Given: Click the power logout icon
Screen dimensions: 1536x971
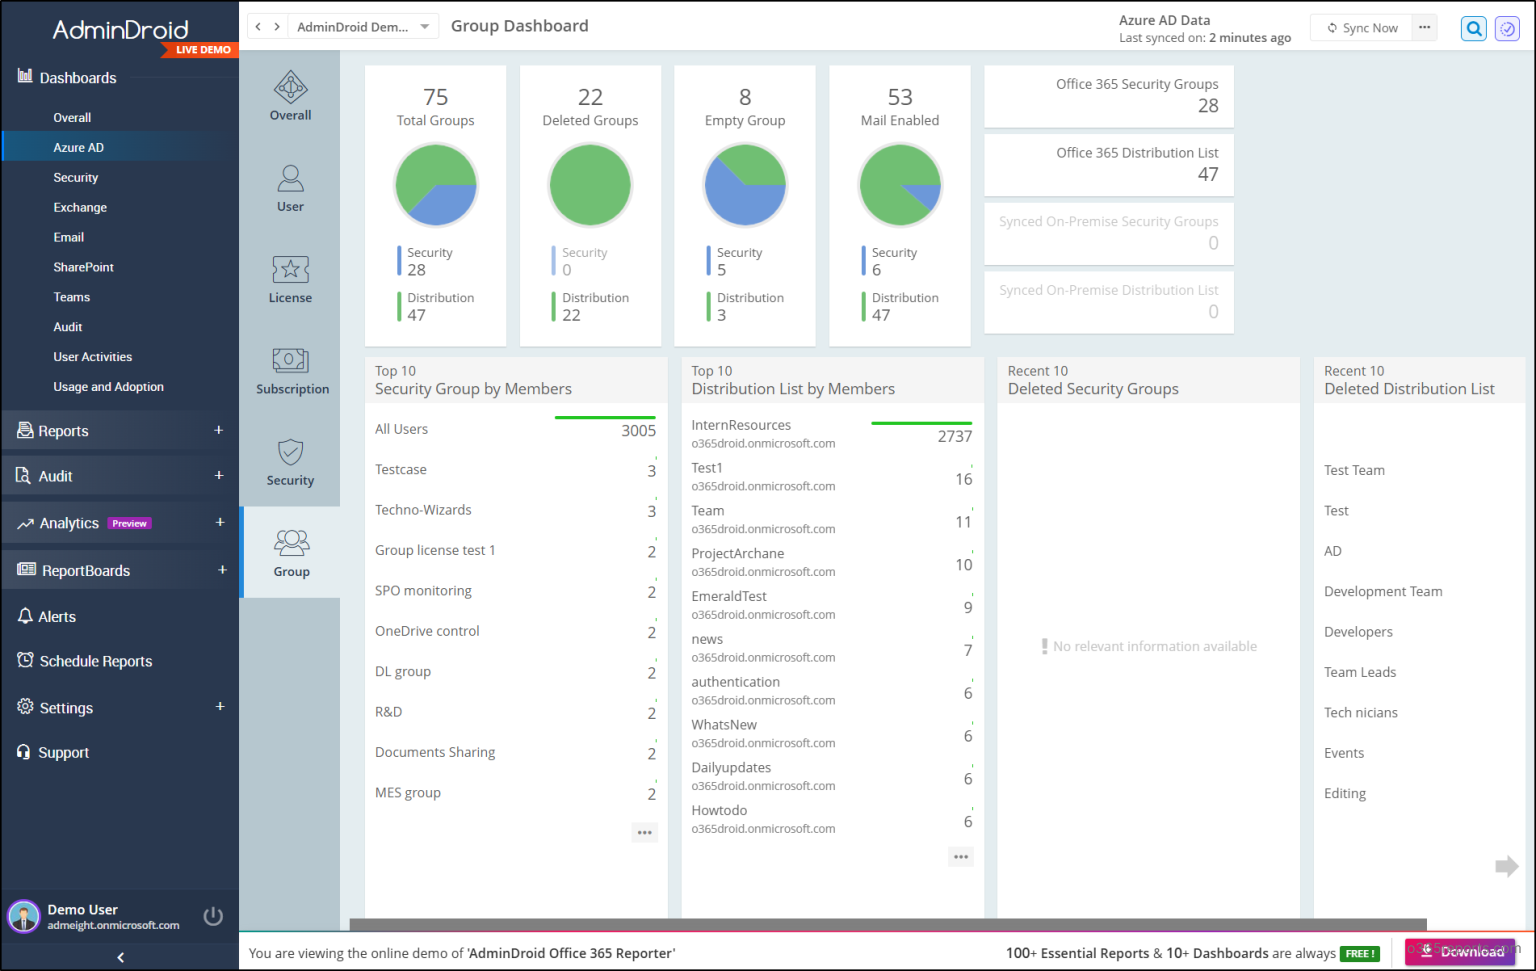Looking at the screenshot, I should [213, 916].
